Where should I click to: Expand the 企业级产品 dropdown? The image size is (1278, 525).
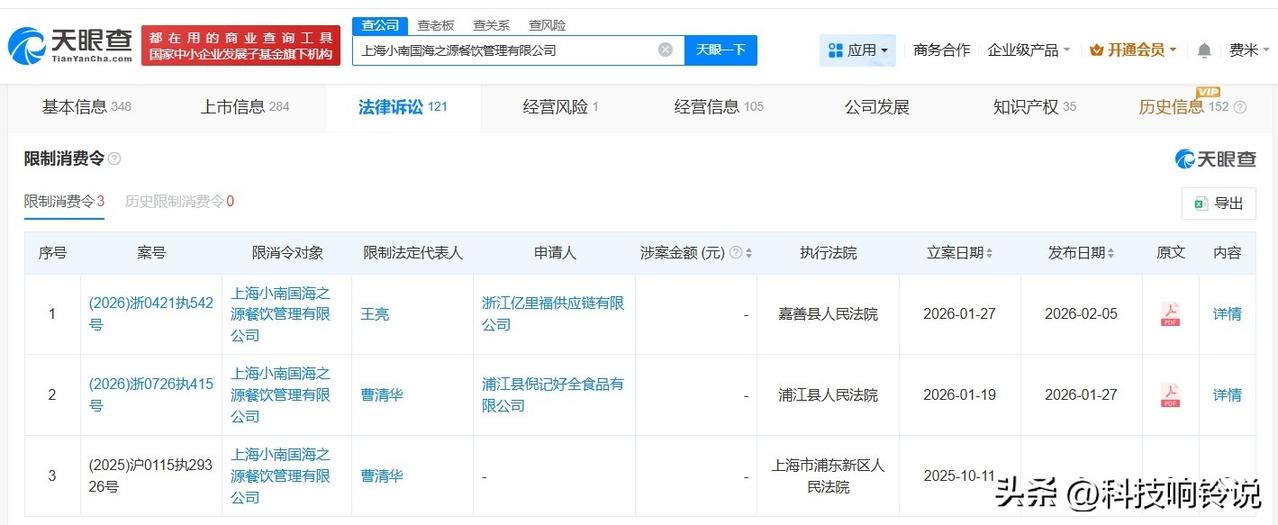point(1028,50)
